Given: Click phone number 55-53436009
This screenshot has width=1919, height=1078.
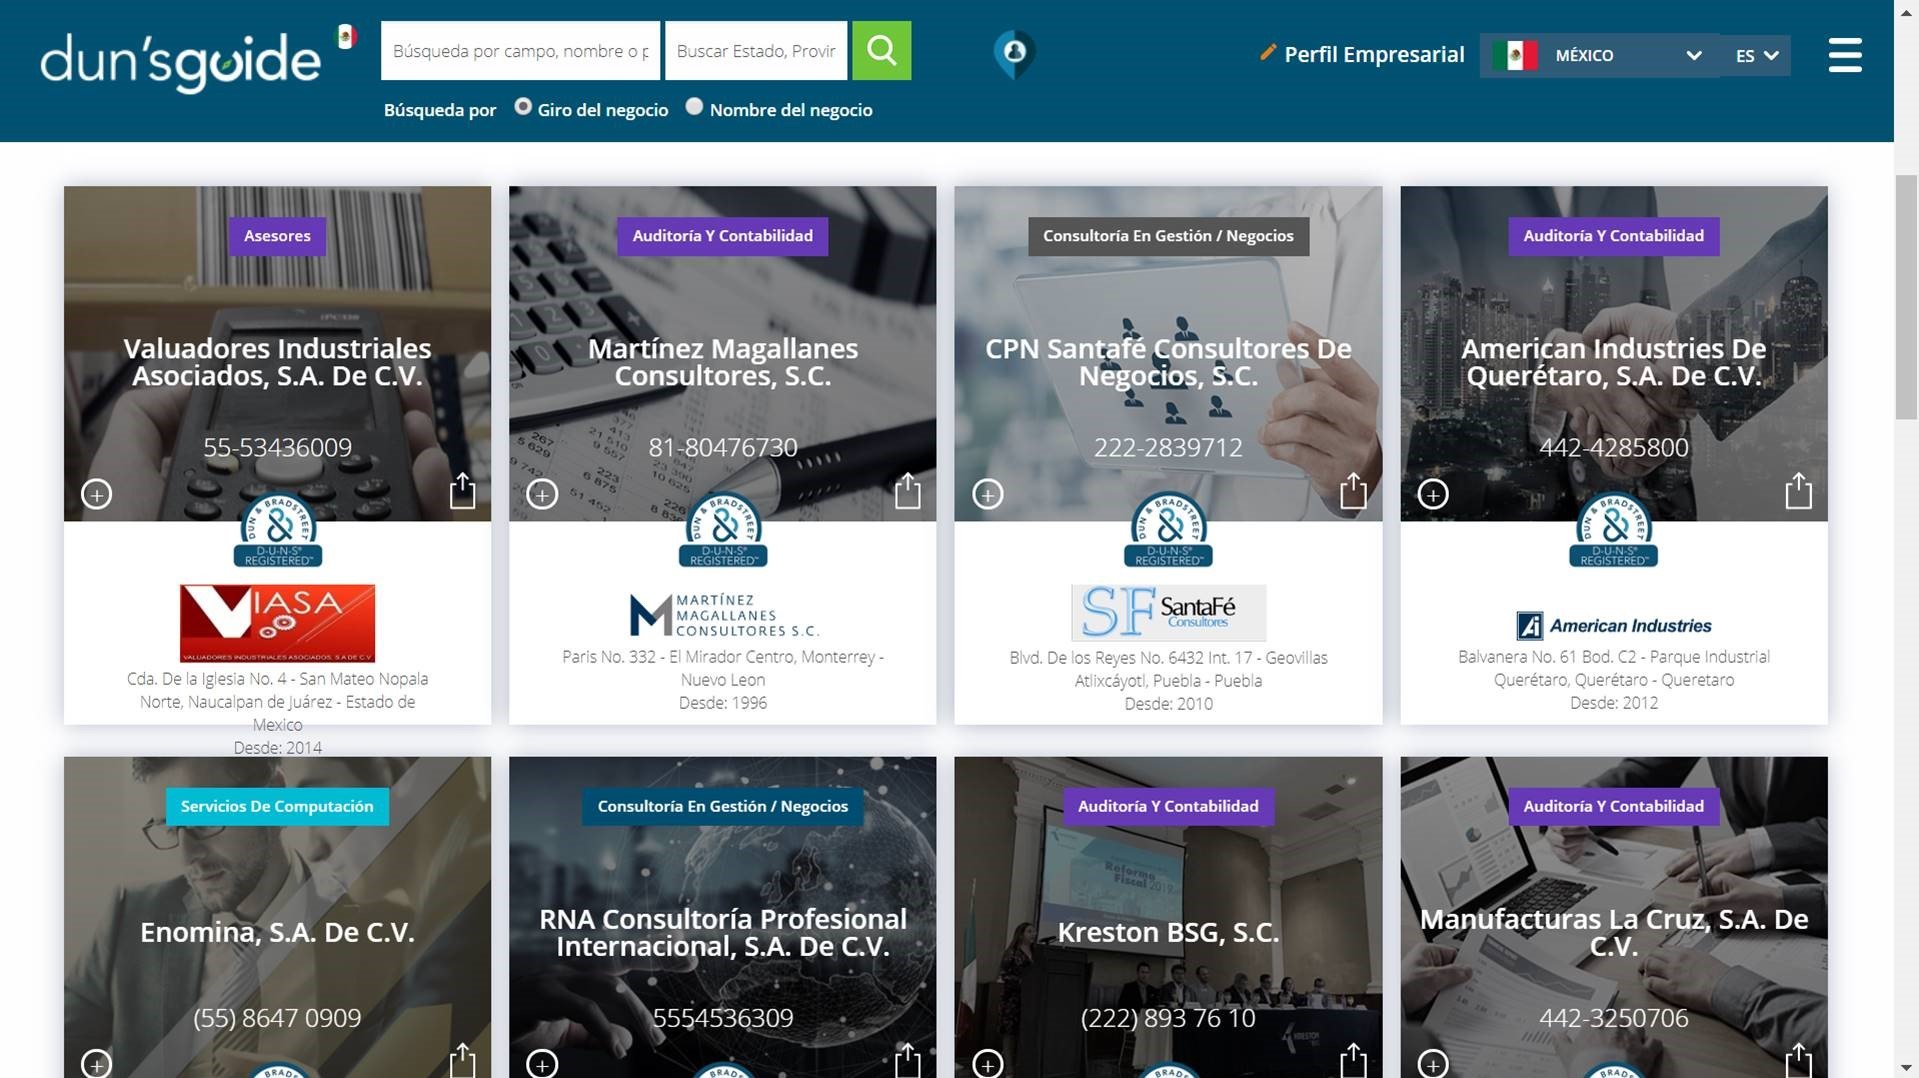Looking at the screenshot, I should 278,447.
